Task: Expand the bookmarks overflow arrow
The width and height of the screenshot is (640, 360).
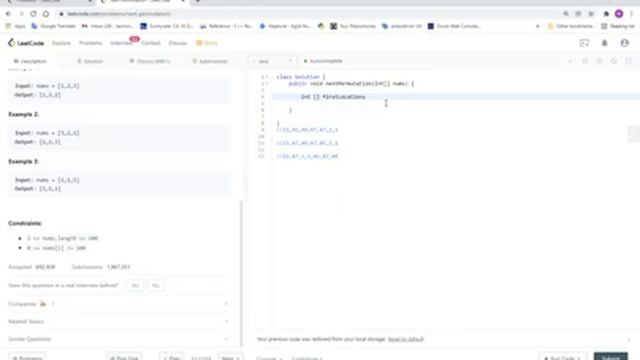Action: [537, 26]
